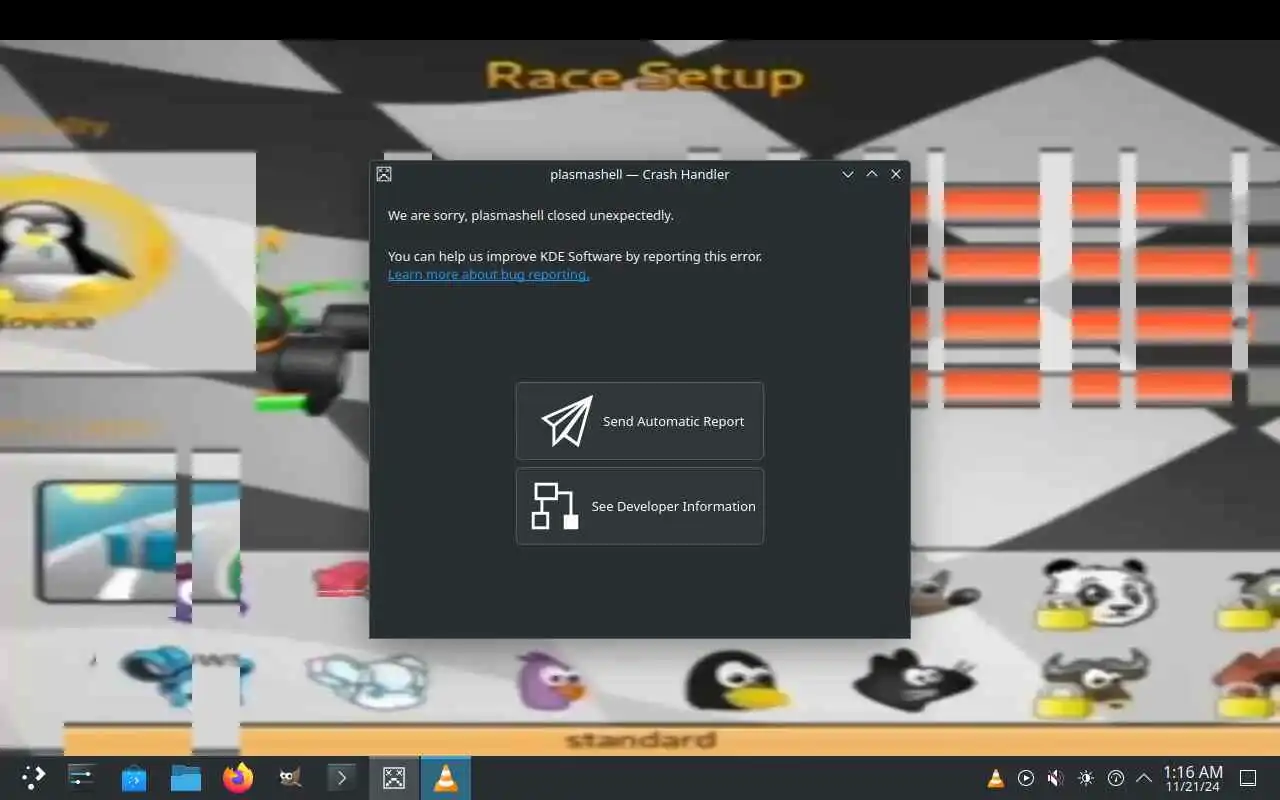This screenshot has width=1280, height=800.
Task: Open Dolphin file manager from taskbar
Action: pyautogui.click(x=186, y=778)
